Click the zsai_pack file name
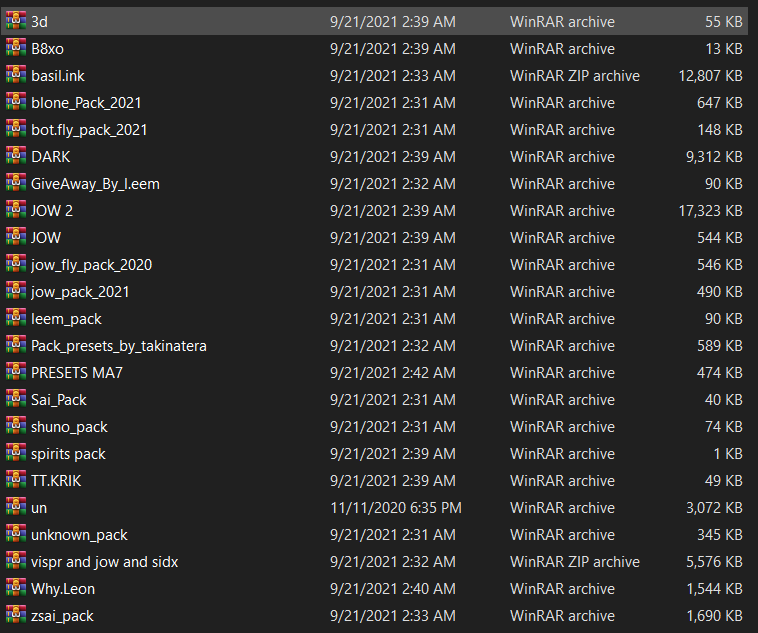This screenshot has width=758, height=633. tap(62, 616)
